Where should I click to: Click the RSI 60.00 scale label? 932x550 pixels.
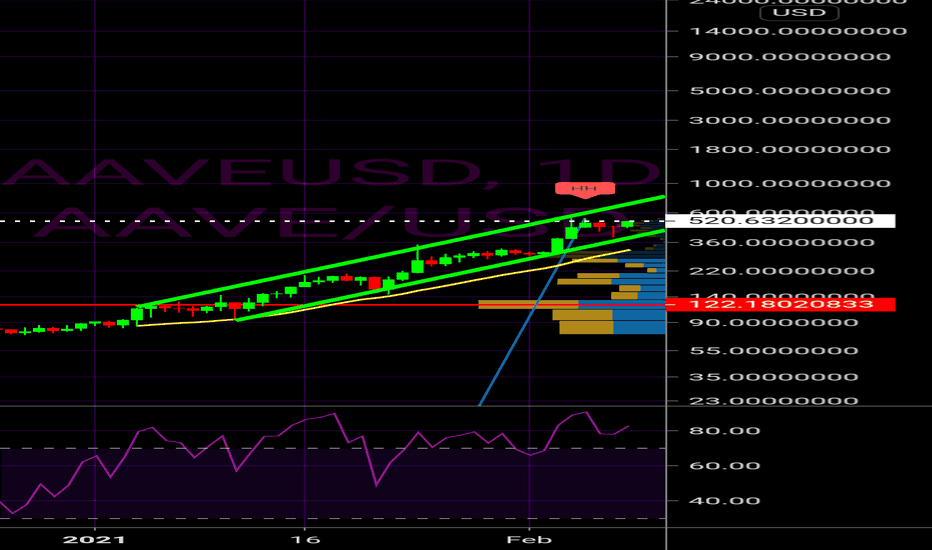pyautogui.click(x=725, y=466)
